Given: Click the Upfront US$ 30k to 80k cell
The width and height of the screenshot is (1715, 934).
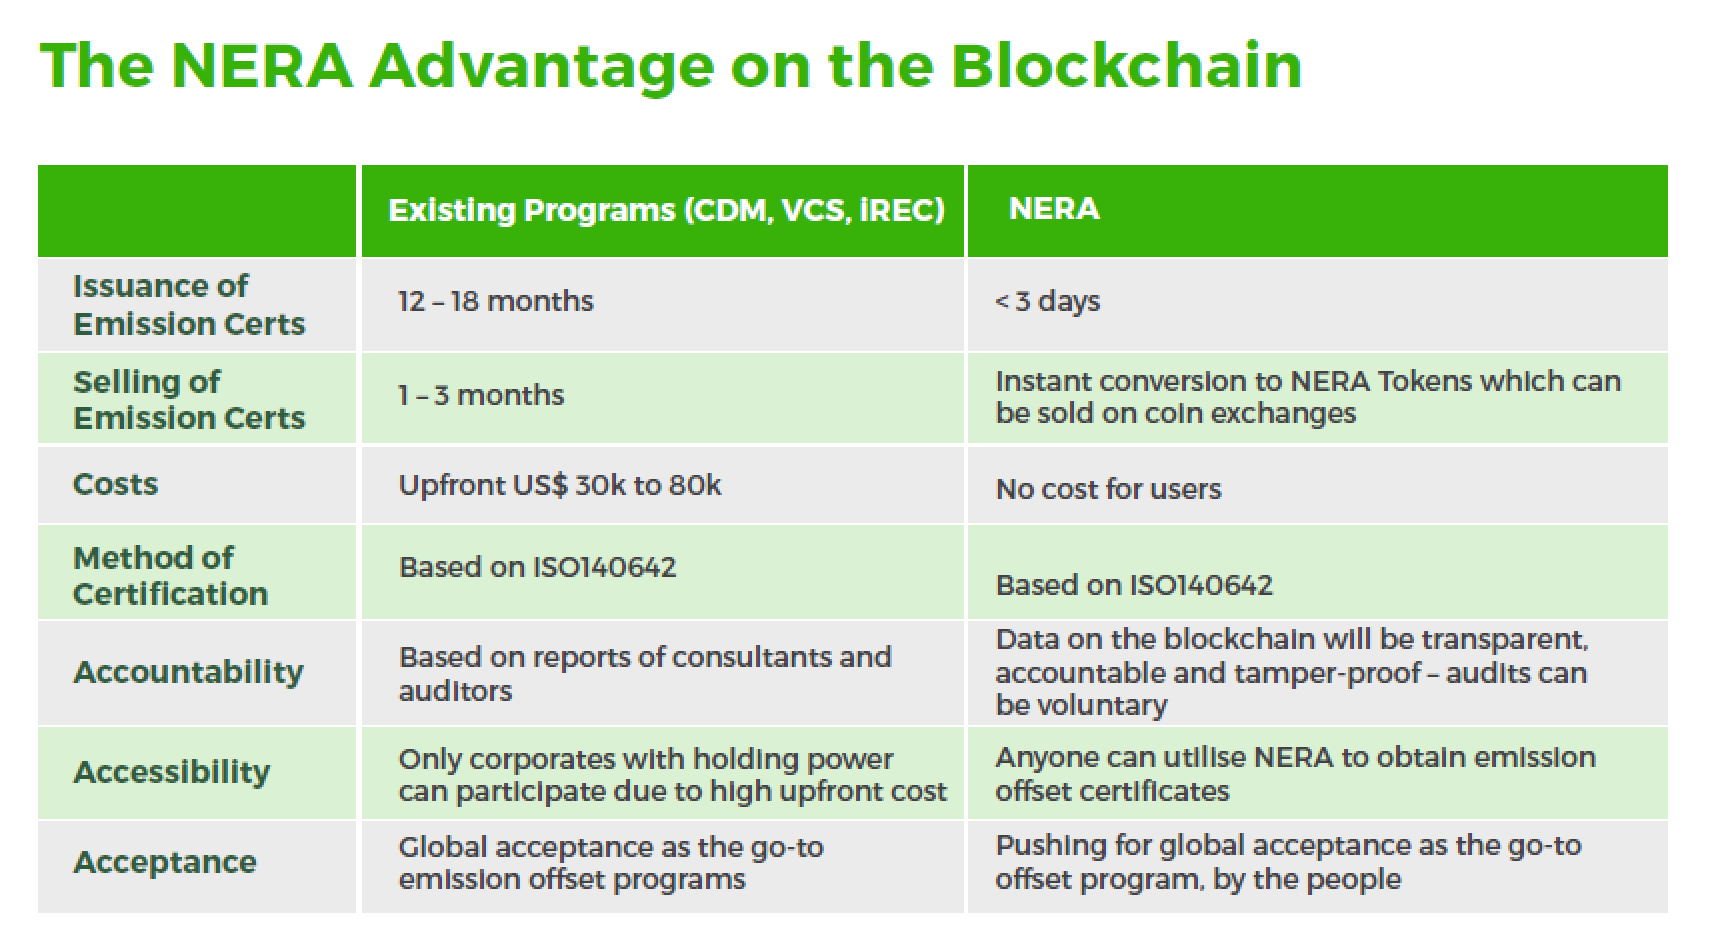Looking at the screenshot, I should (560, 486).
